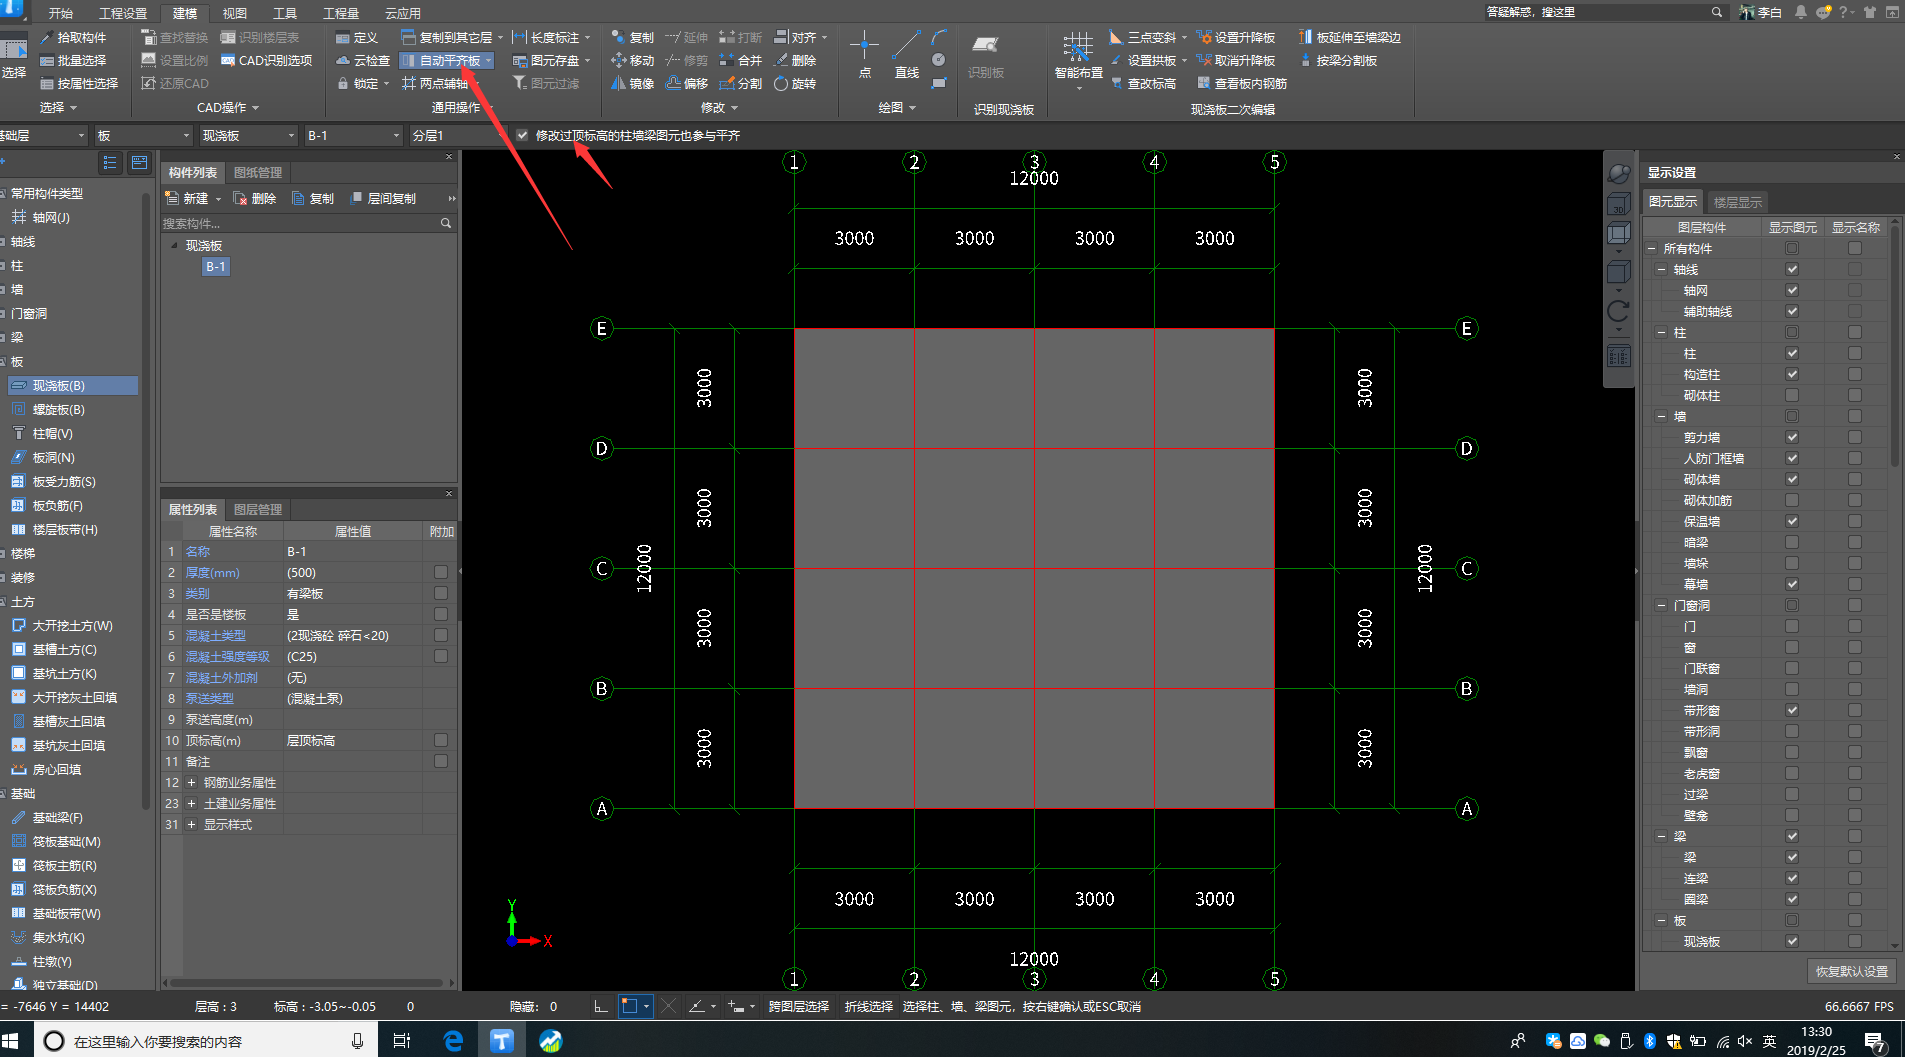Open the 分层1 layer dropdown
Image resolution: width=1905 pixels, height=1057 pixels.
click(x=457, y=135)
